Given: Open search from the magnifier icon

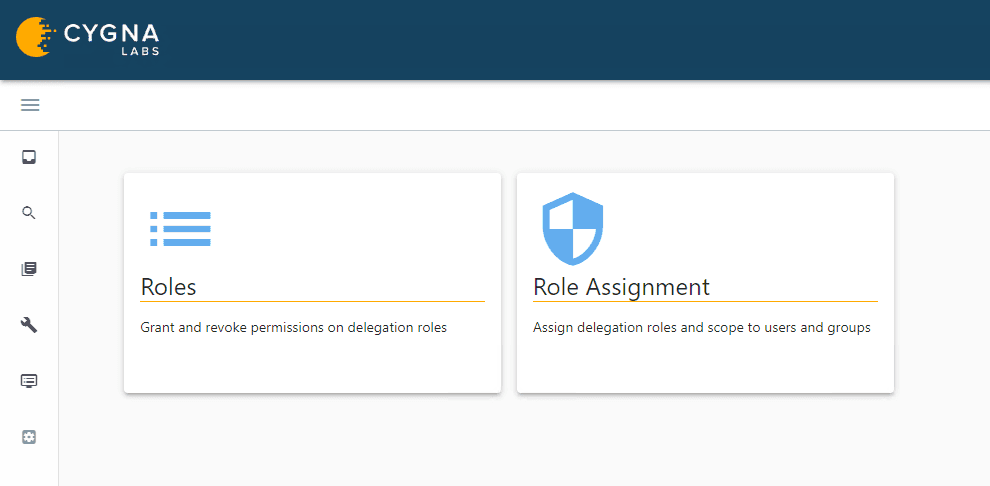Looking at the screenshot, I should click(x=29, y=213).
